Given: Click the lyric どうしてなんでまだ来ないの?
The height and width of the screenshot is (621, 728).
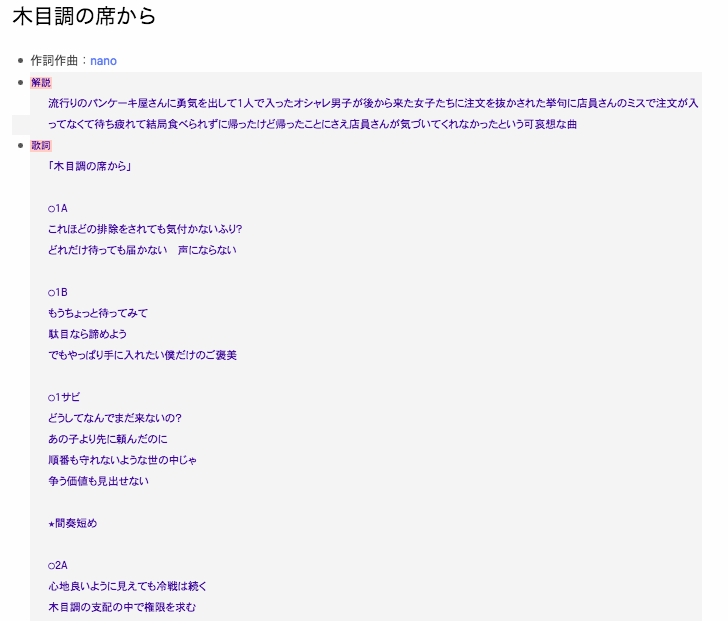Looking at the screenshot, I should (x=115, y=418).
